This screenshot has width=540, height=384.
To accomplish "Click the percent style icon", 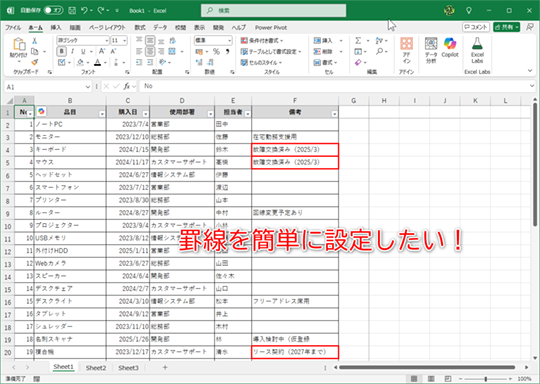I will pos(216,52).
